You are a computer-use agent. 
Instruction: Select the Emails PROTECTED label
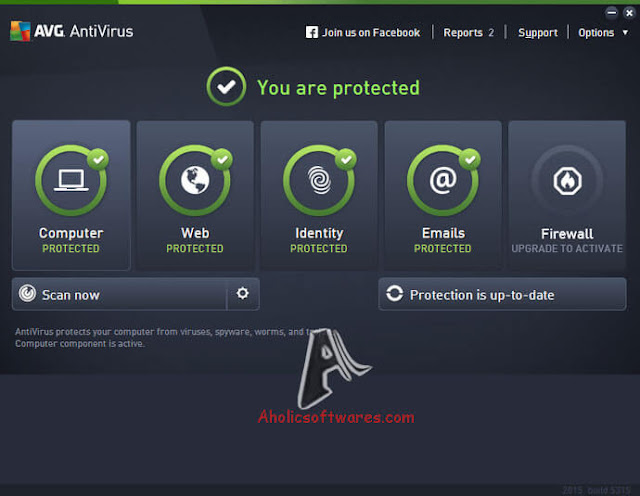(443, 248)
